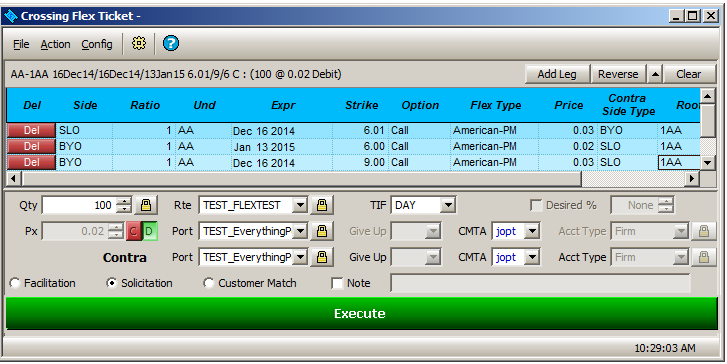This screenshot has width=727, height=364.
Task: Choose the Facilitation radio option
Action: [x=15, y=283]
